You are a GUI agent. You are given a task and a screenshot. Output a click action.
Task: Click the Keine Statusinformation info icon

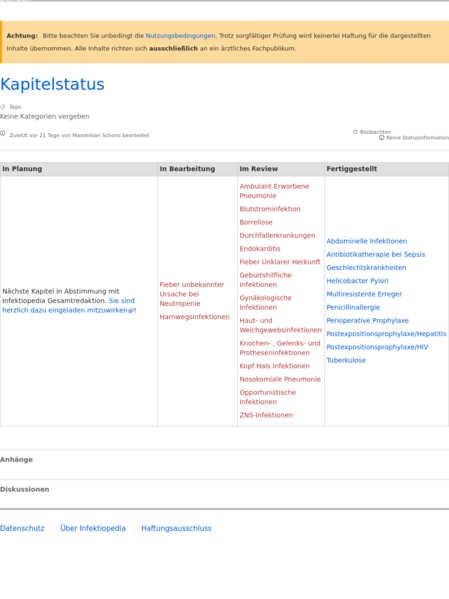click(x=381, y=138)
